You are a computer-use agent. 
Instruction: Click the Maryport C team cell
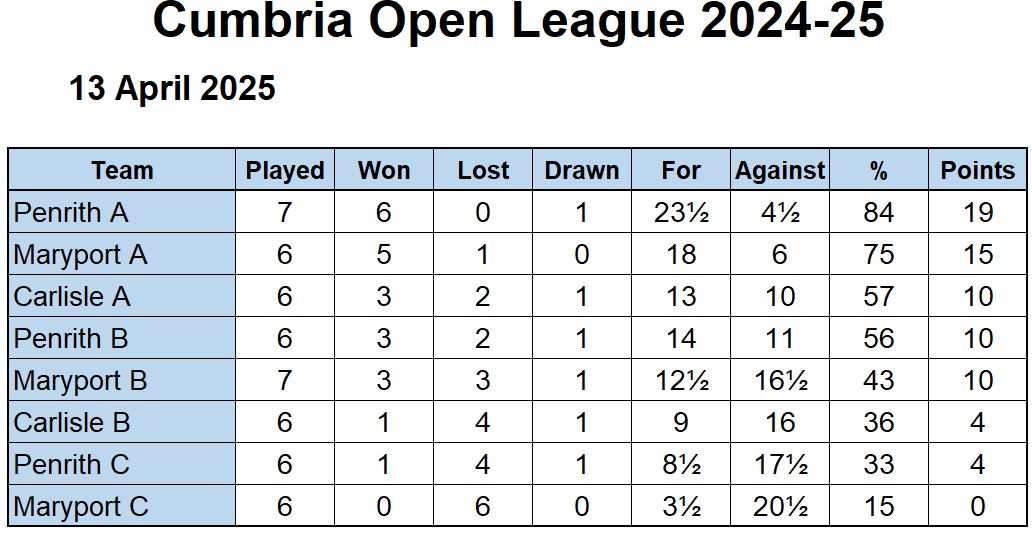(x=122, y=506)
